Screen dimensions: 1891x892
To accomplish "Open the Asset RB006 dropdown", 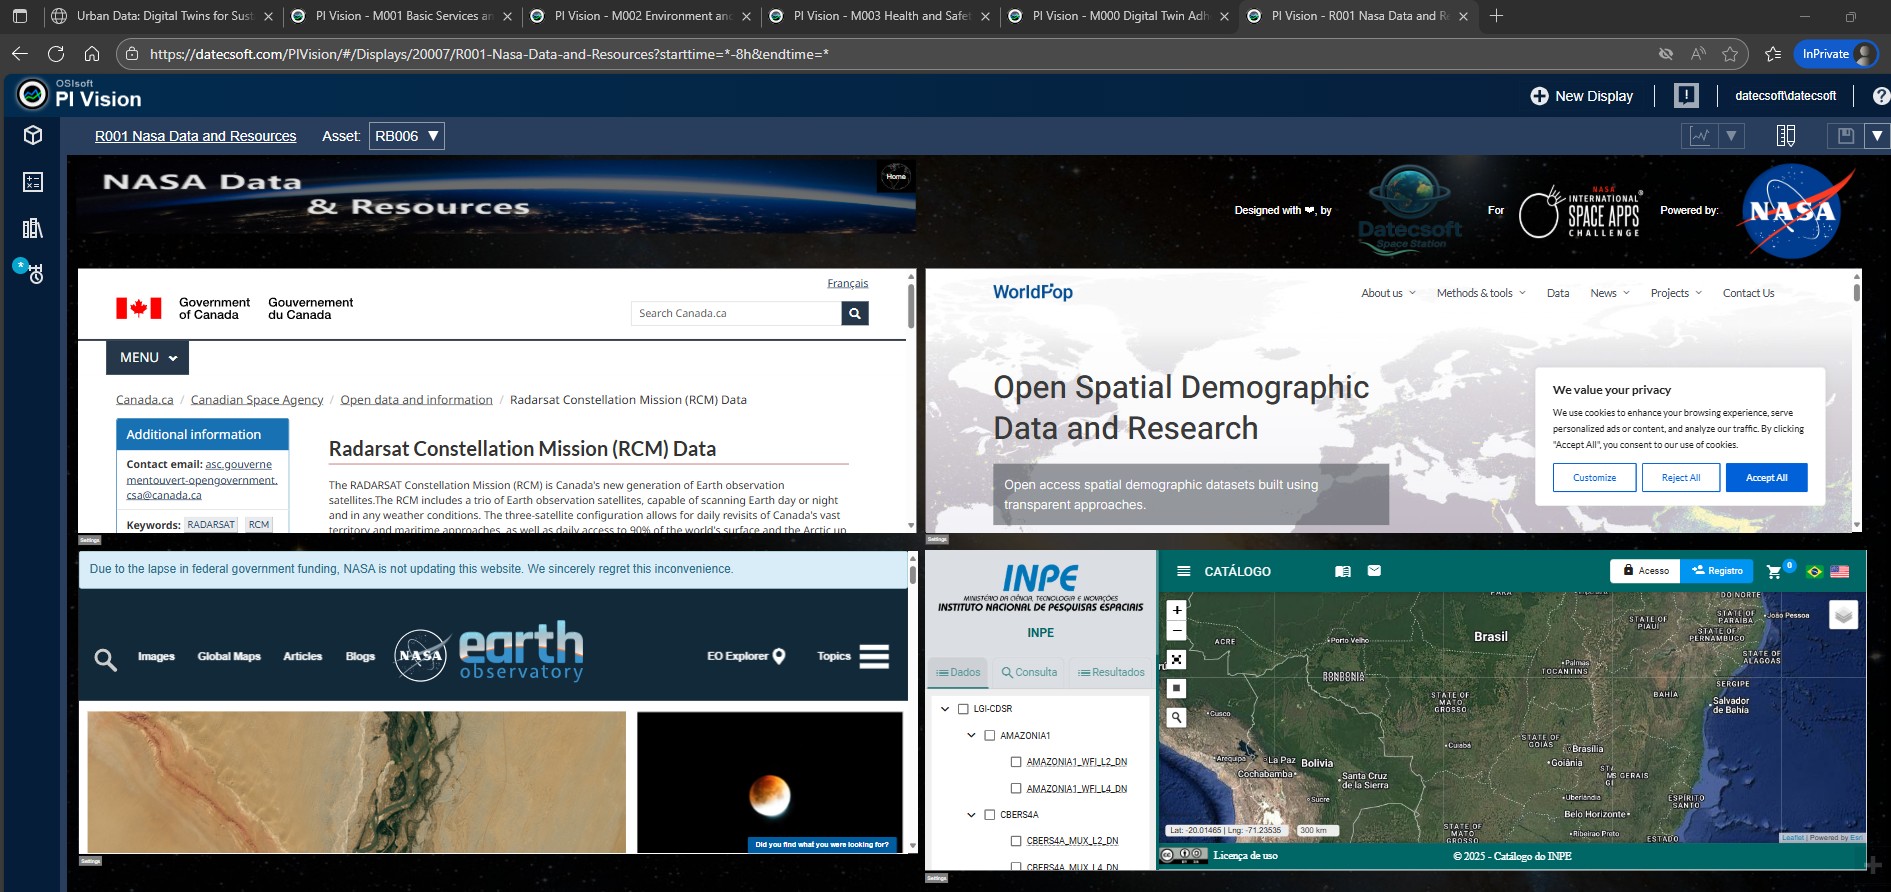I will pyautogui.click(x=407, y=136).
